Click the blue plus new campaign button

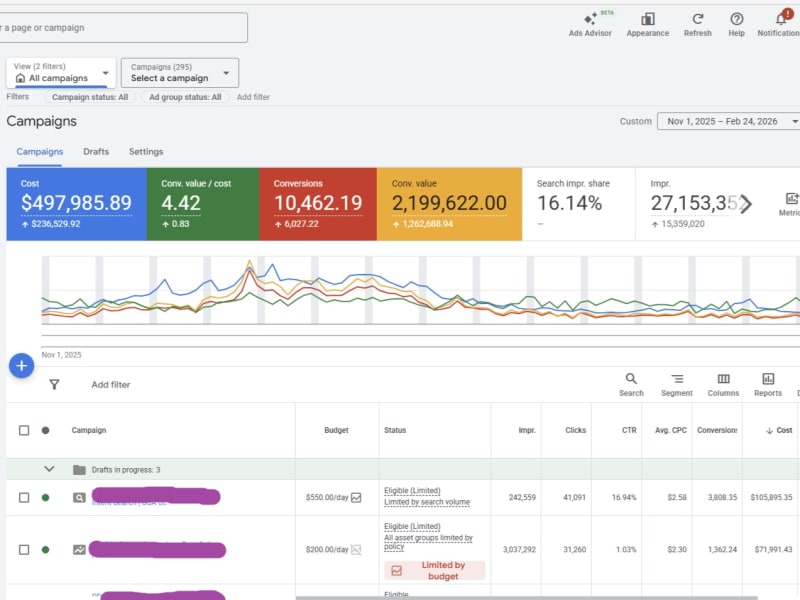click(21, 365)
